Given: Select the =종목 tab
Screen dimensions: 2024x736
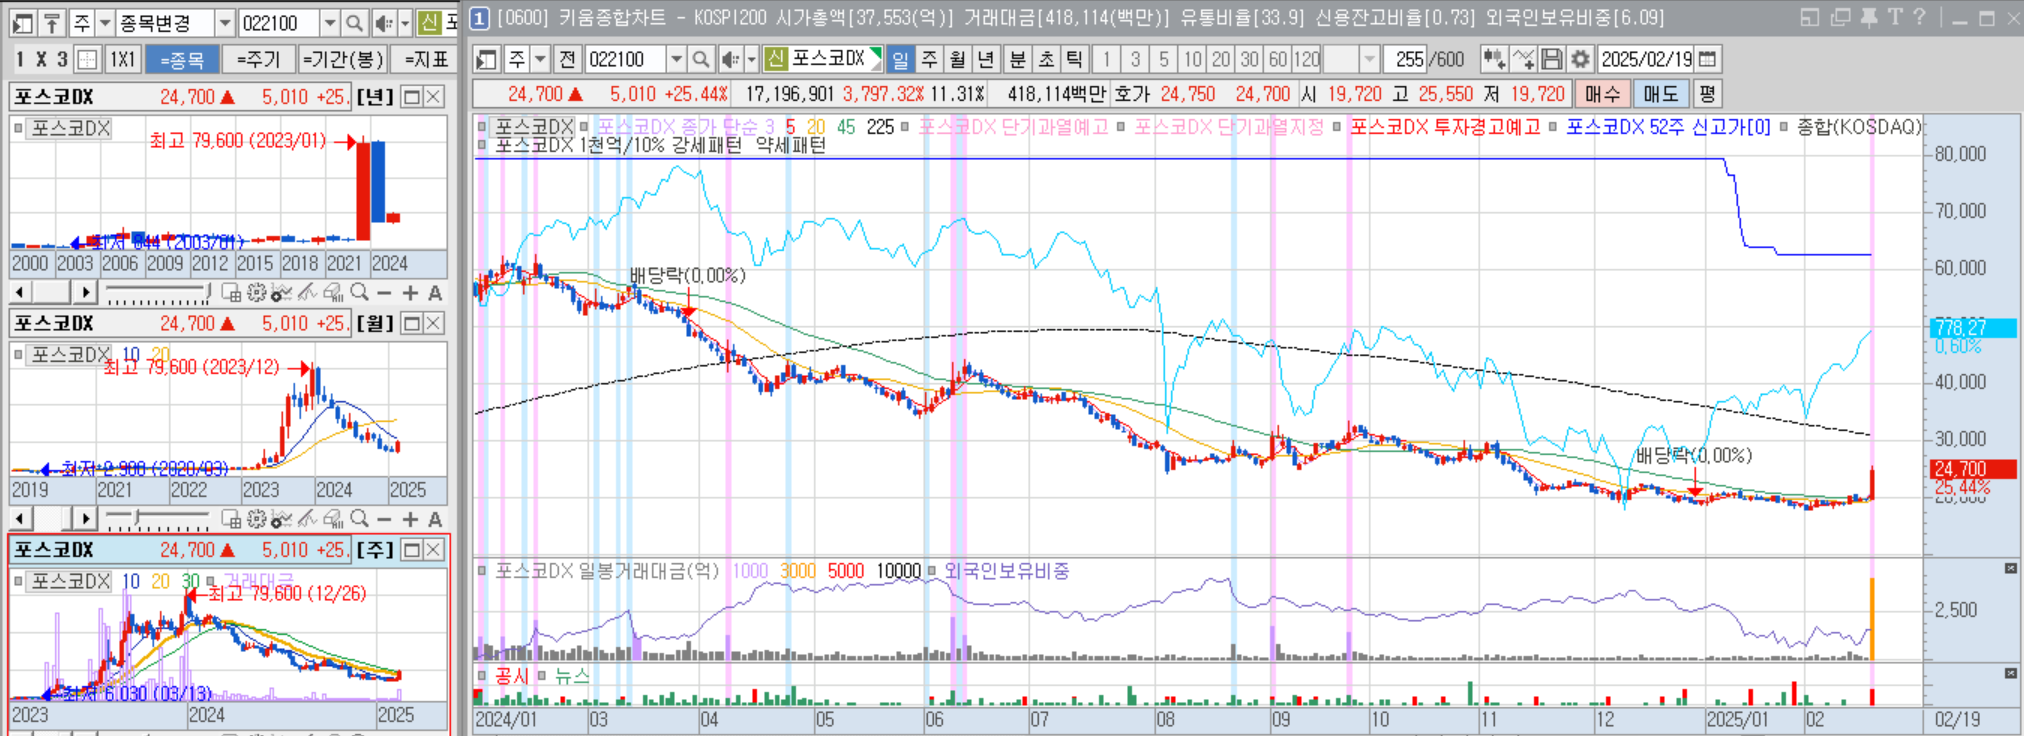Looking at the screenshot, I should coord(182,60).
